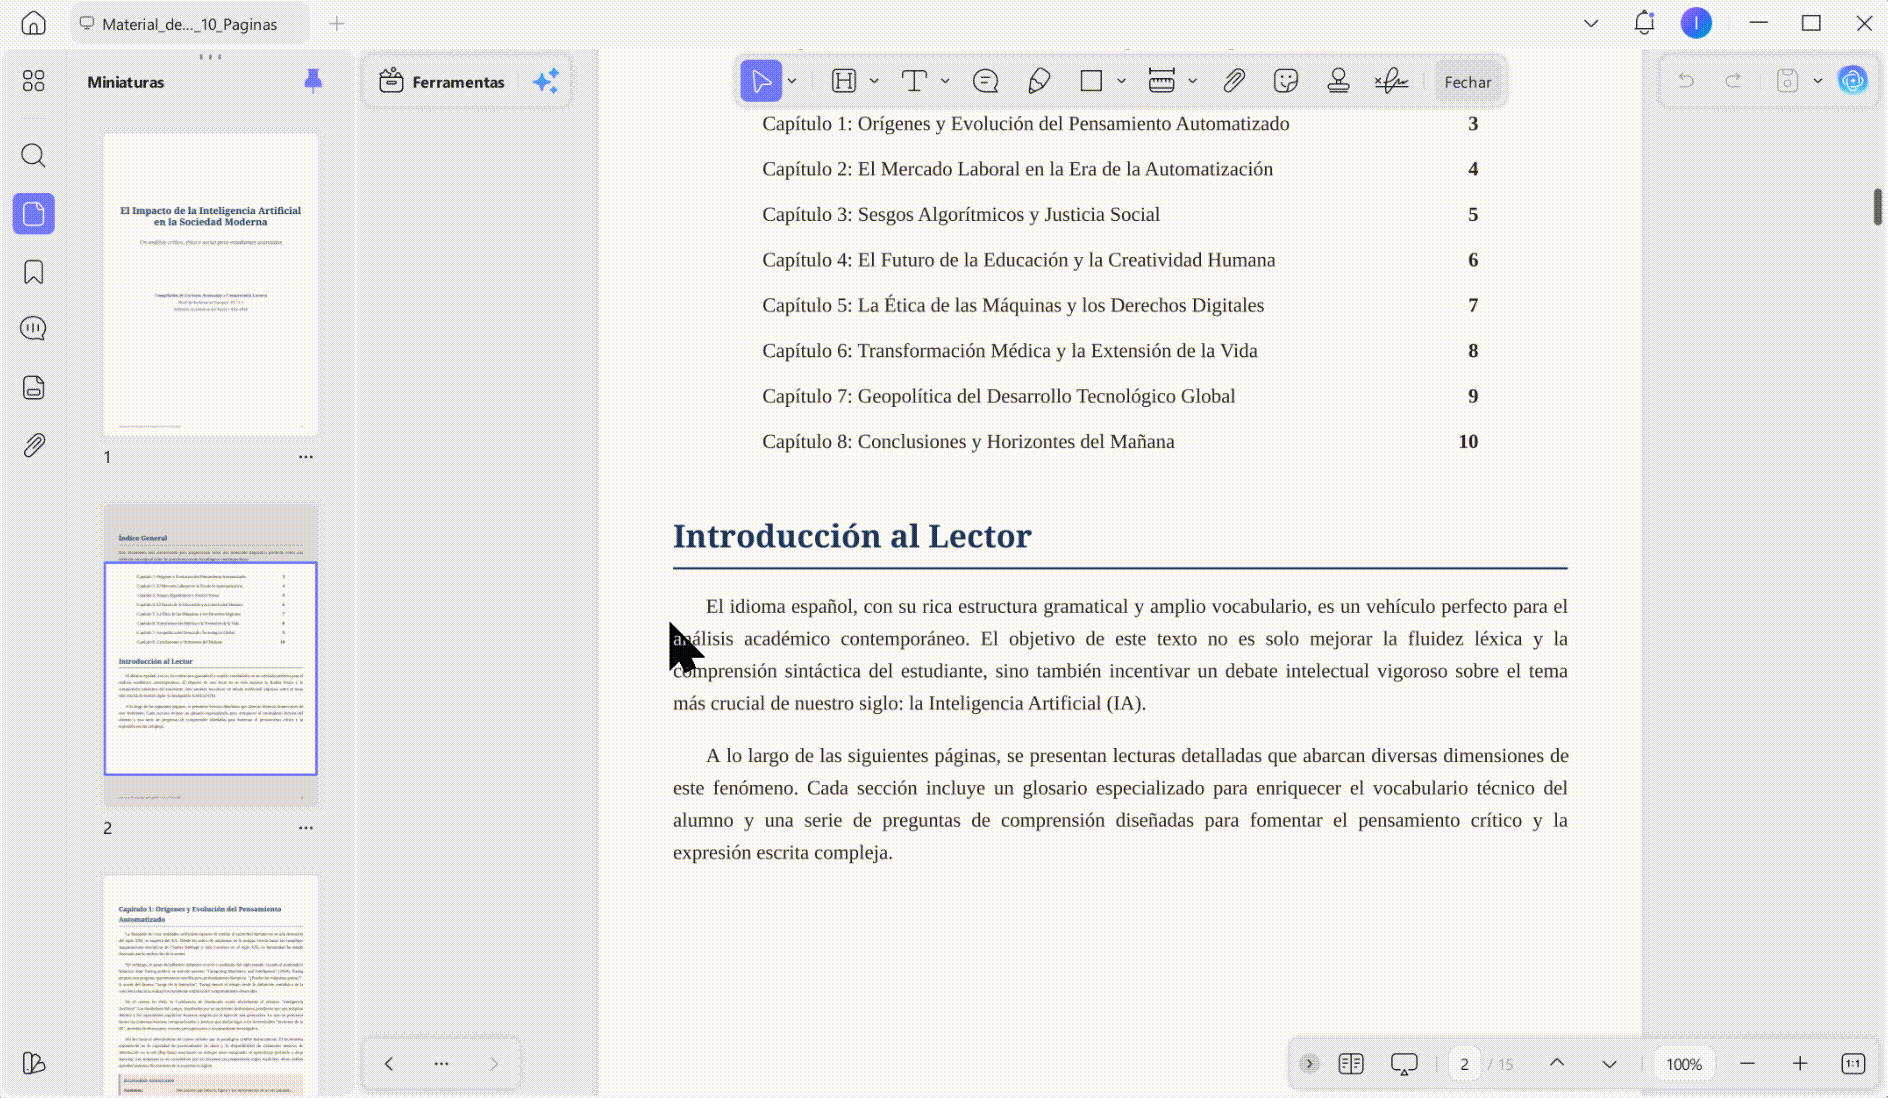Select the stamp tool

(x=1338, y=81)
